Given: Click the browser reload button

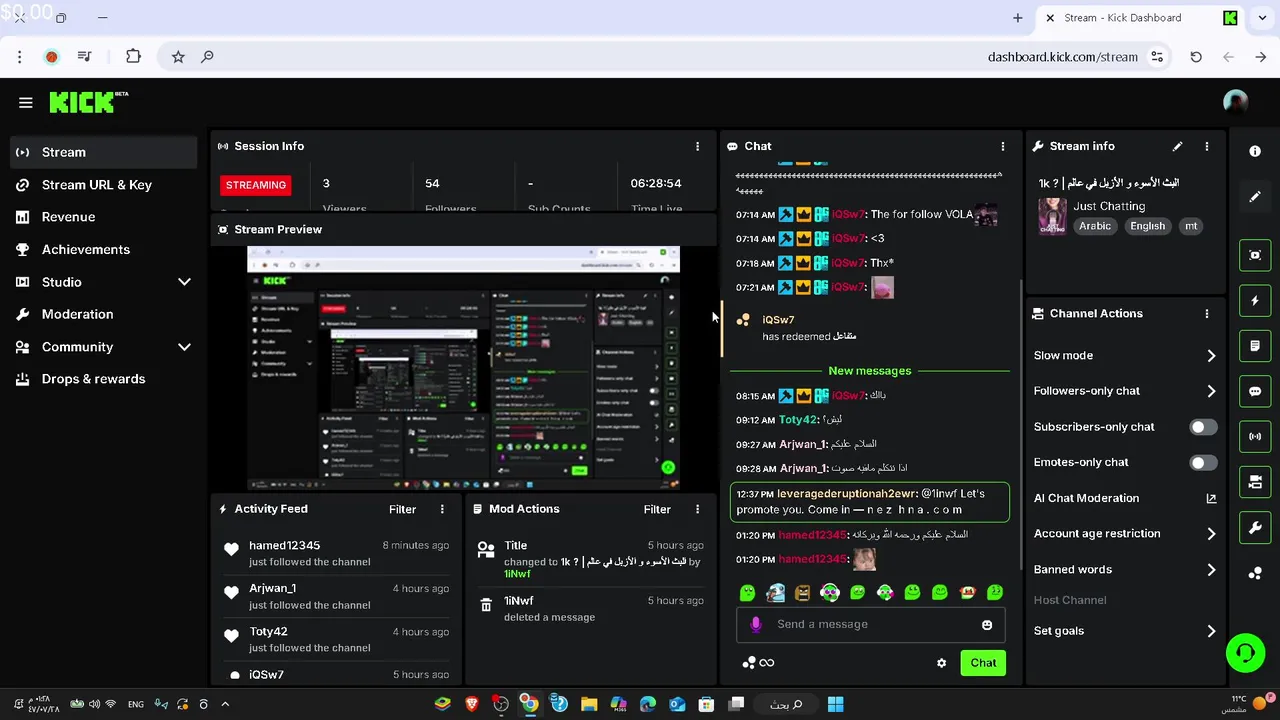Looking at the screenshot, I should tap(1196, 57).
